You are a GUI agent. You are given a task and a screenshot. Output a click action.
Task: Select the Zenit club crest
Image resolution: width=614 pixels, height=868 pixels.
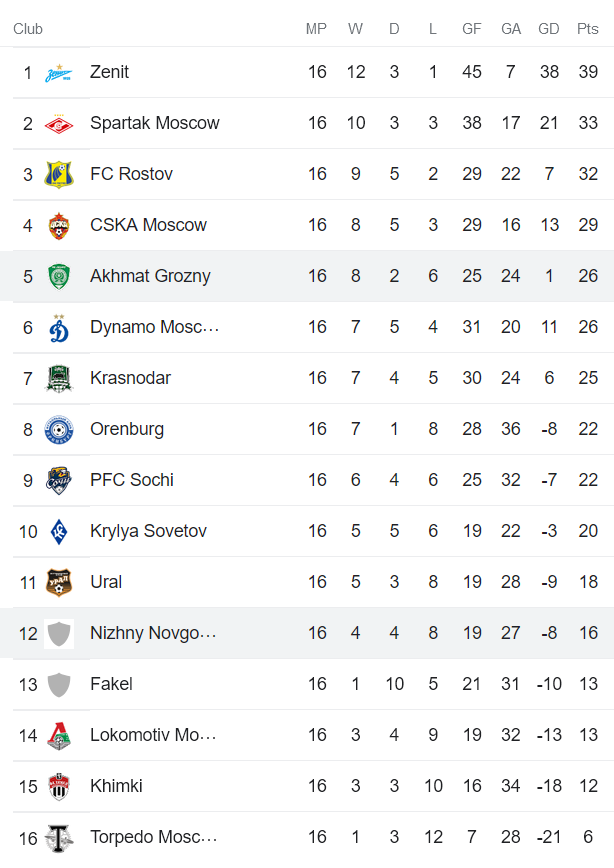click(59, 72)
